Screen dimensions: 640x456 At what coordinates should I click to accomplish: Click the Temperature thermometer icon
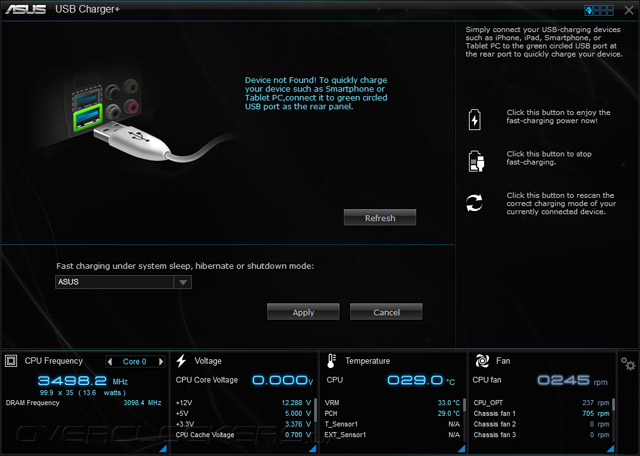331,361
